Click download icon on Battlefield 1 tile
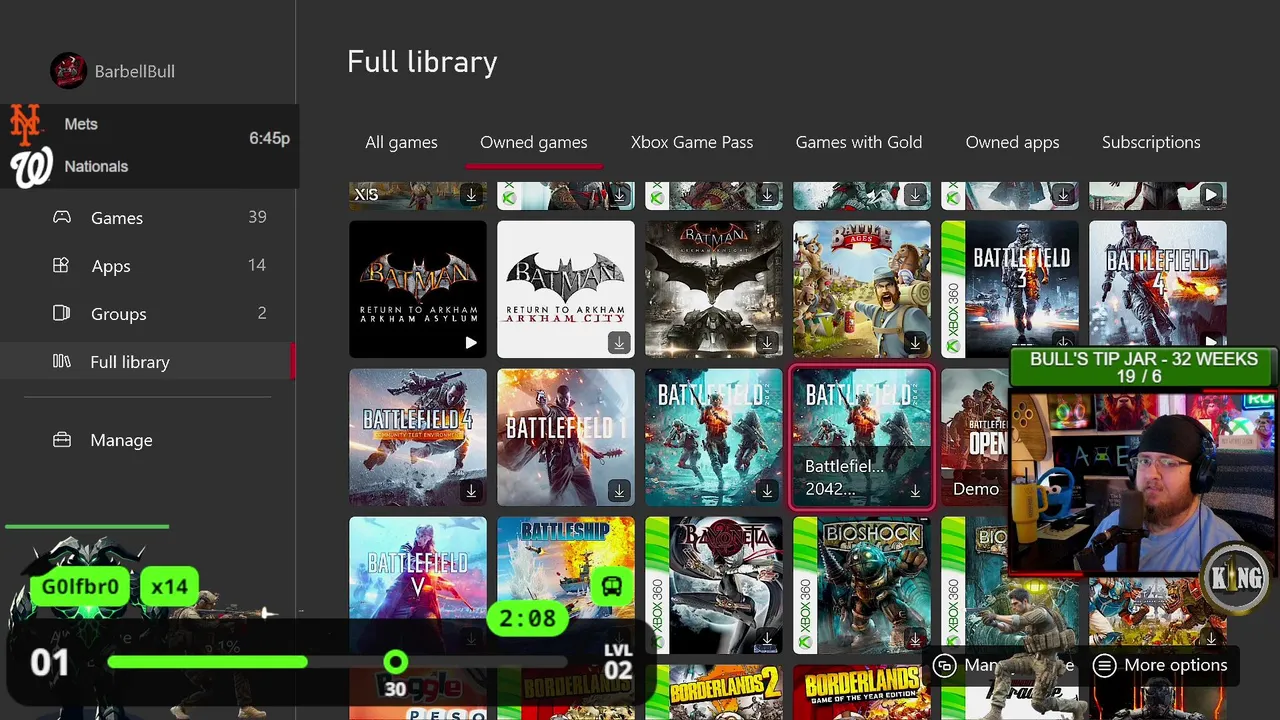This screenshot has width=1280, height=720. 619,491
